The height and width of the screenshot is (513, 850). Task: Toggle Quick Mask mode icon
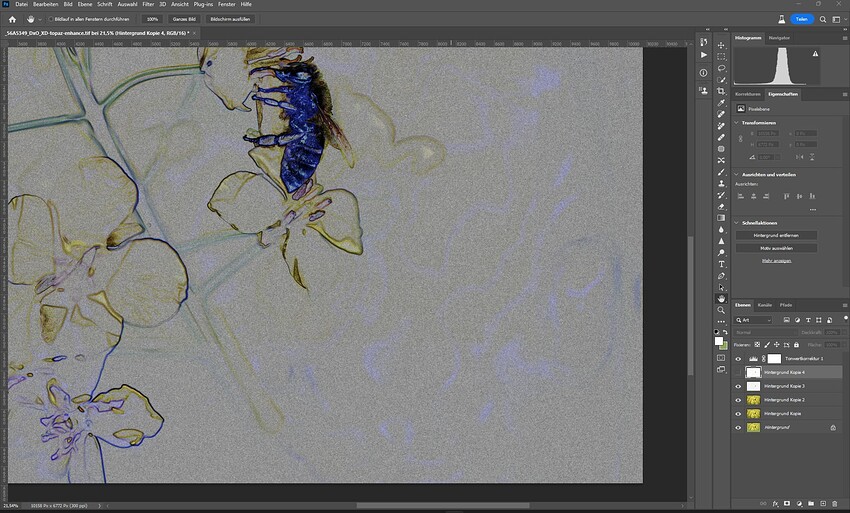[721, 358]
